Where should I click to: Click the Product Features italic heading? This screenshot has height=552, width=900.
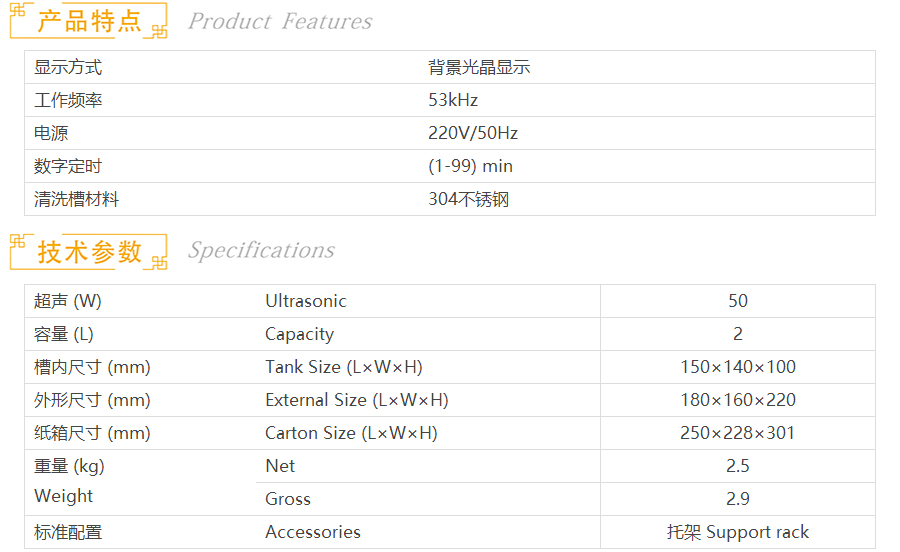pyautogui.click(x=280, y=22)
